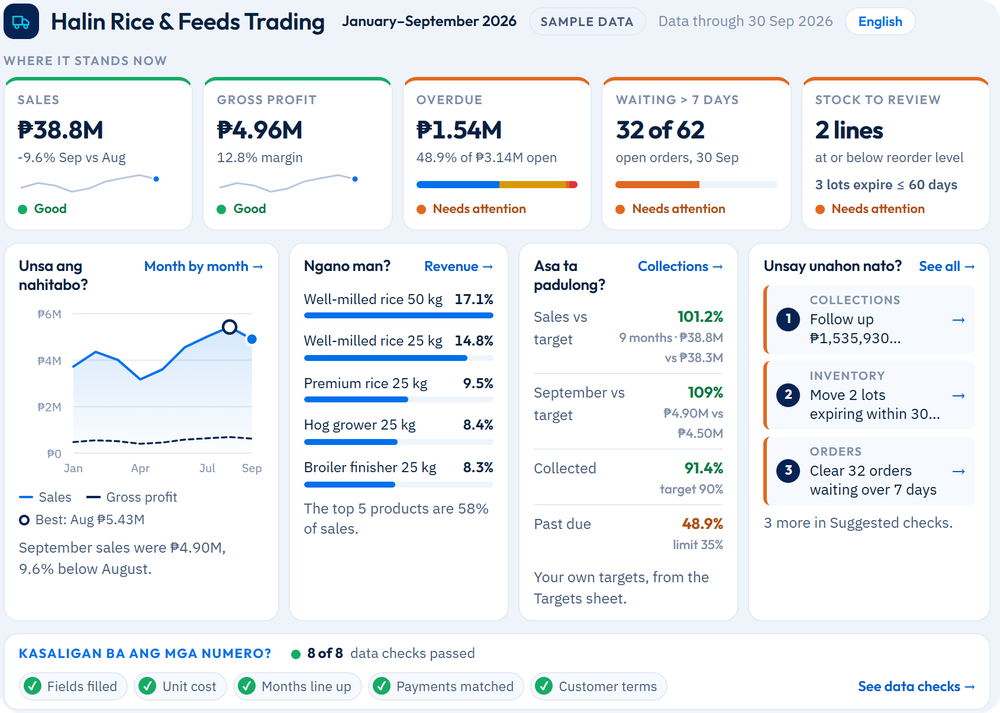The image size is (1000, 713).
Task: Click the Unit cost check icon
Action: point(147,686)
